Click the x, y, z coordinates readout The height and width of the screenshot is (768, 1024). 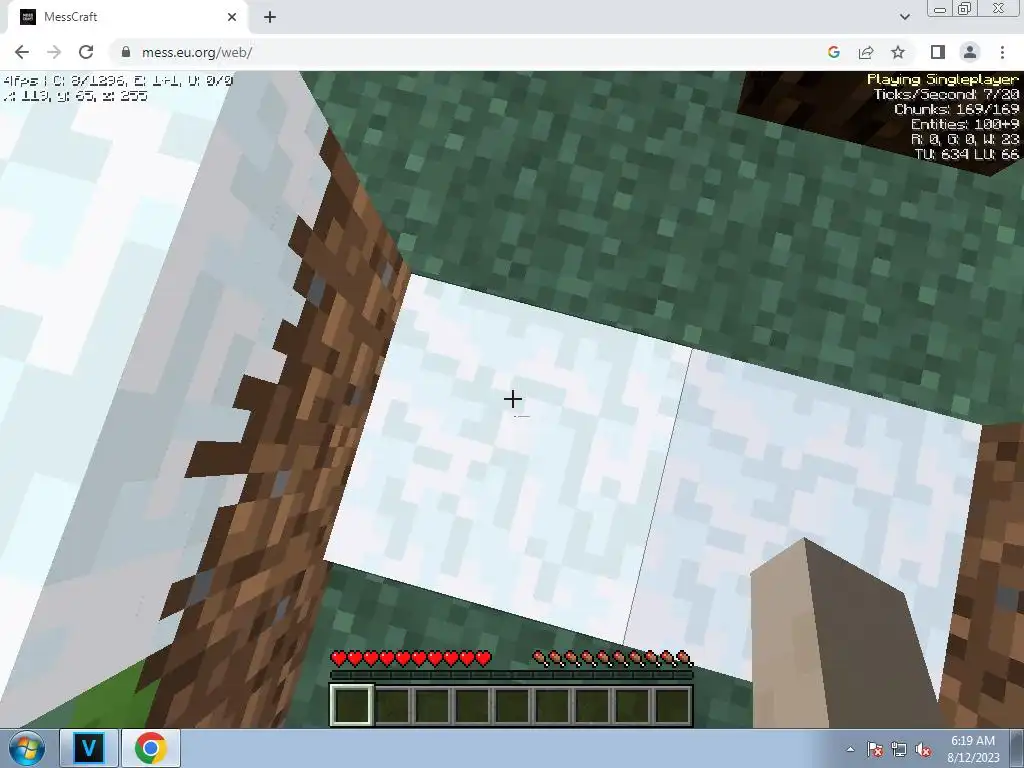pyautogui.click(x=75, y=95)
